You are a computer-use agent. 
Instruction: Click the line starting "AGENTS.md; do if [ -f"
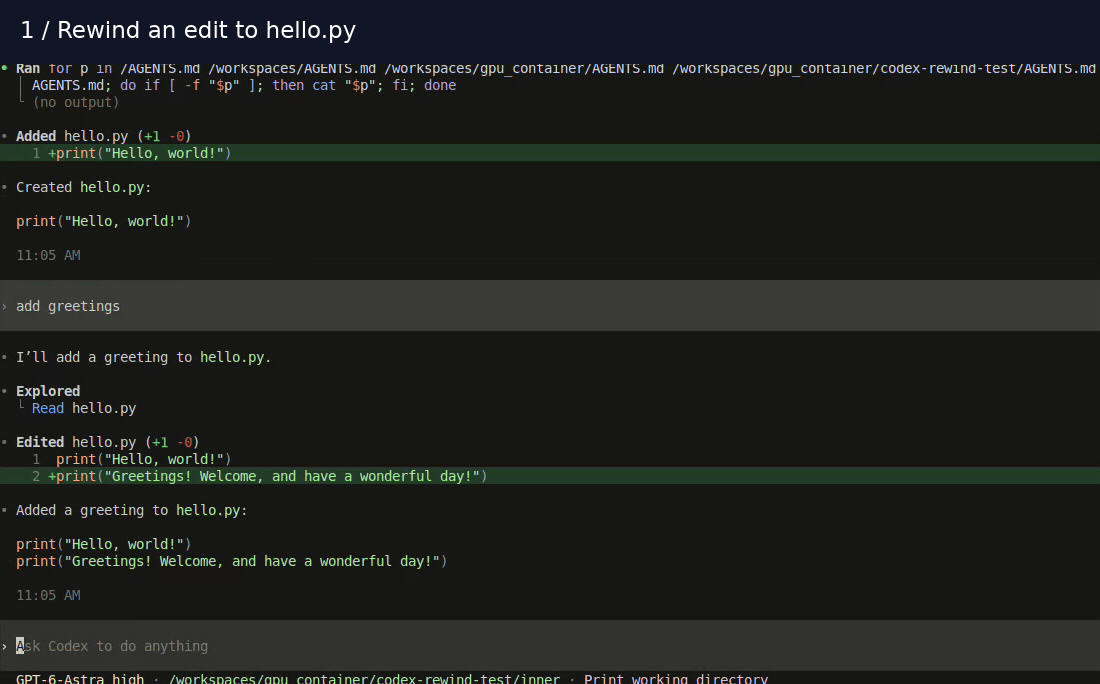244,86
